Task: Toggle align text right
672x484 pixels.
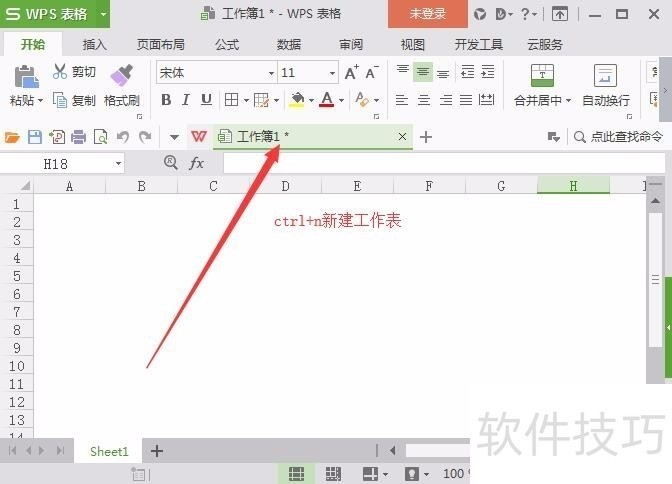Action: pos(446,100)
